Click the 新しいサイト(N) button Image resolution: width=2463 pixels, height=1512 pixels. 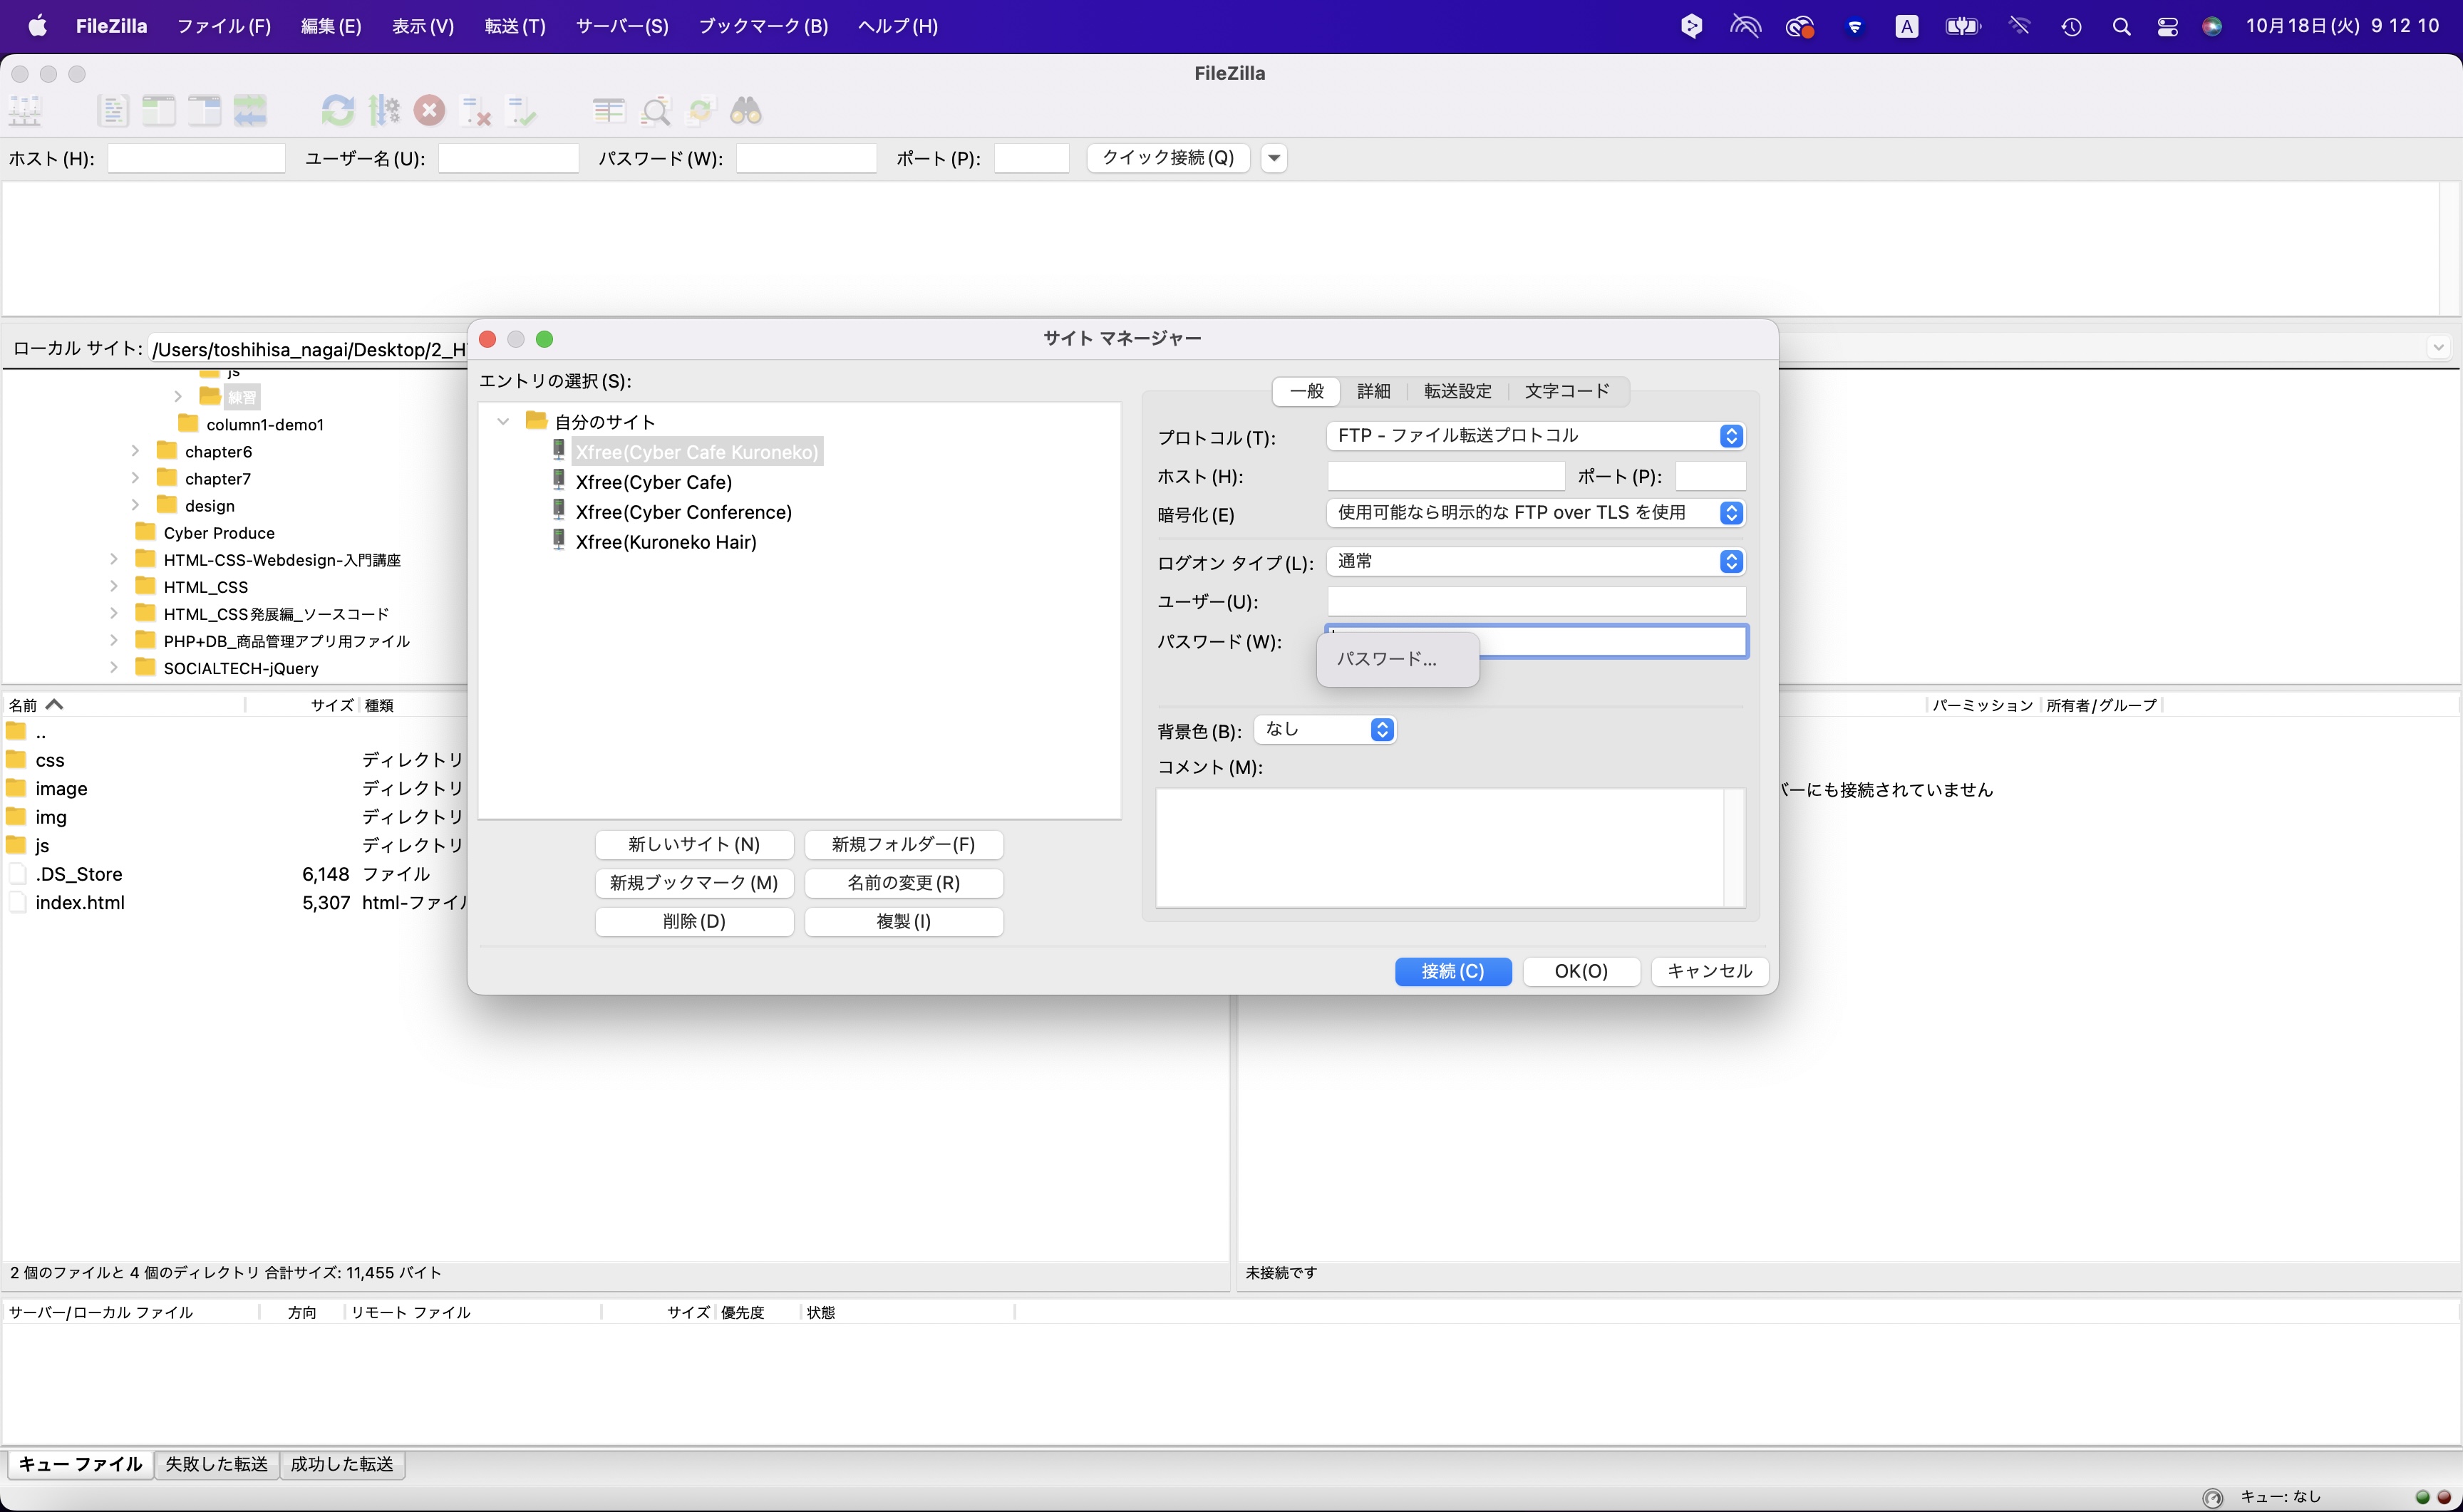[x=694, y=845]
